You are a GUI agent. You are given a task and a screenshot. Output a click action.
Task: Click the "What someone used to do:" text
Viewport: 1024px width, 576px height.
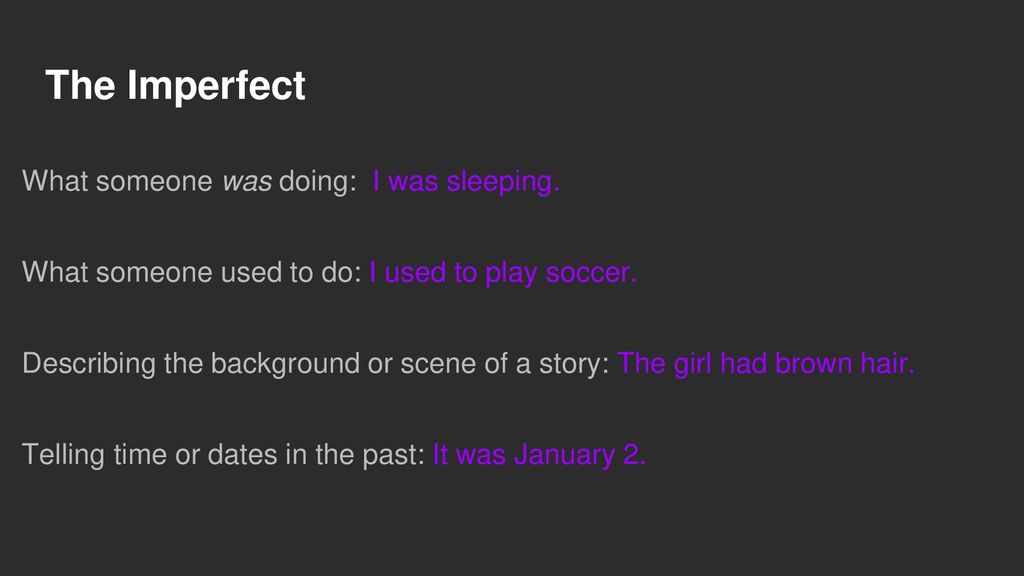click(191, 272)
